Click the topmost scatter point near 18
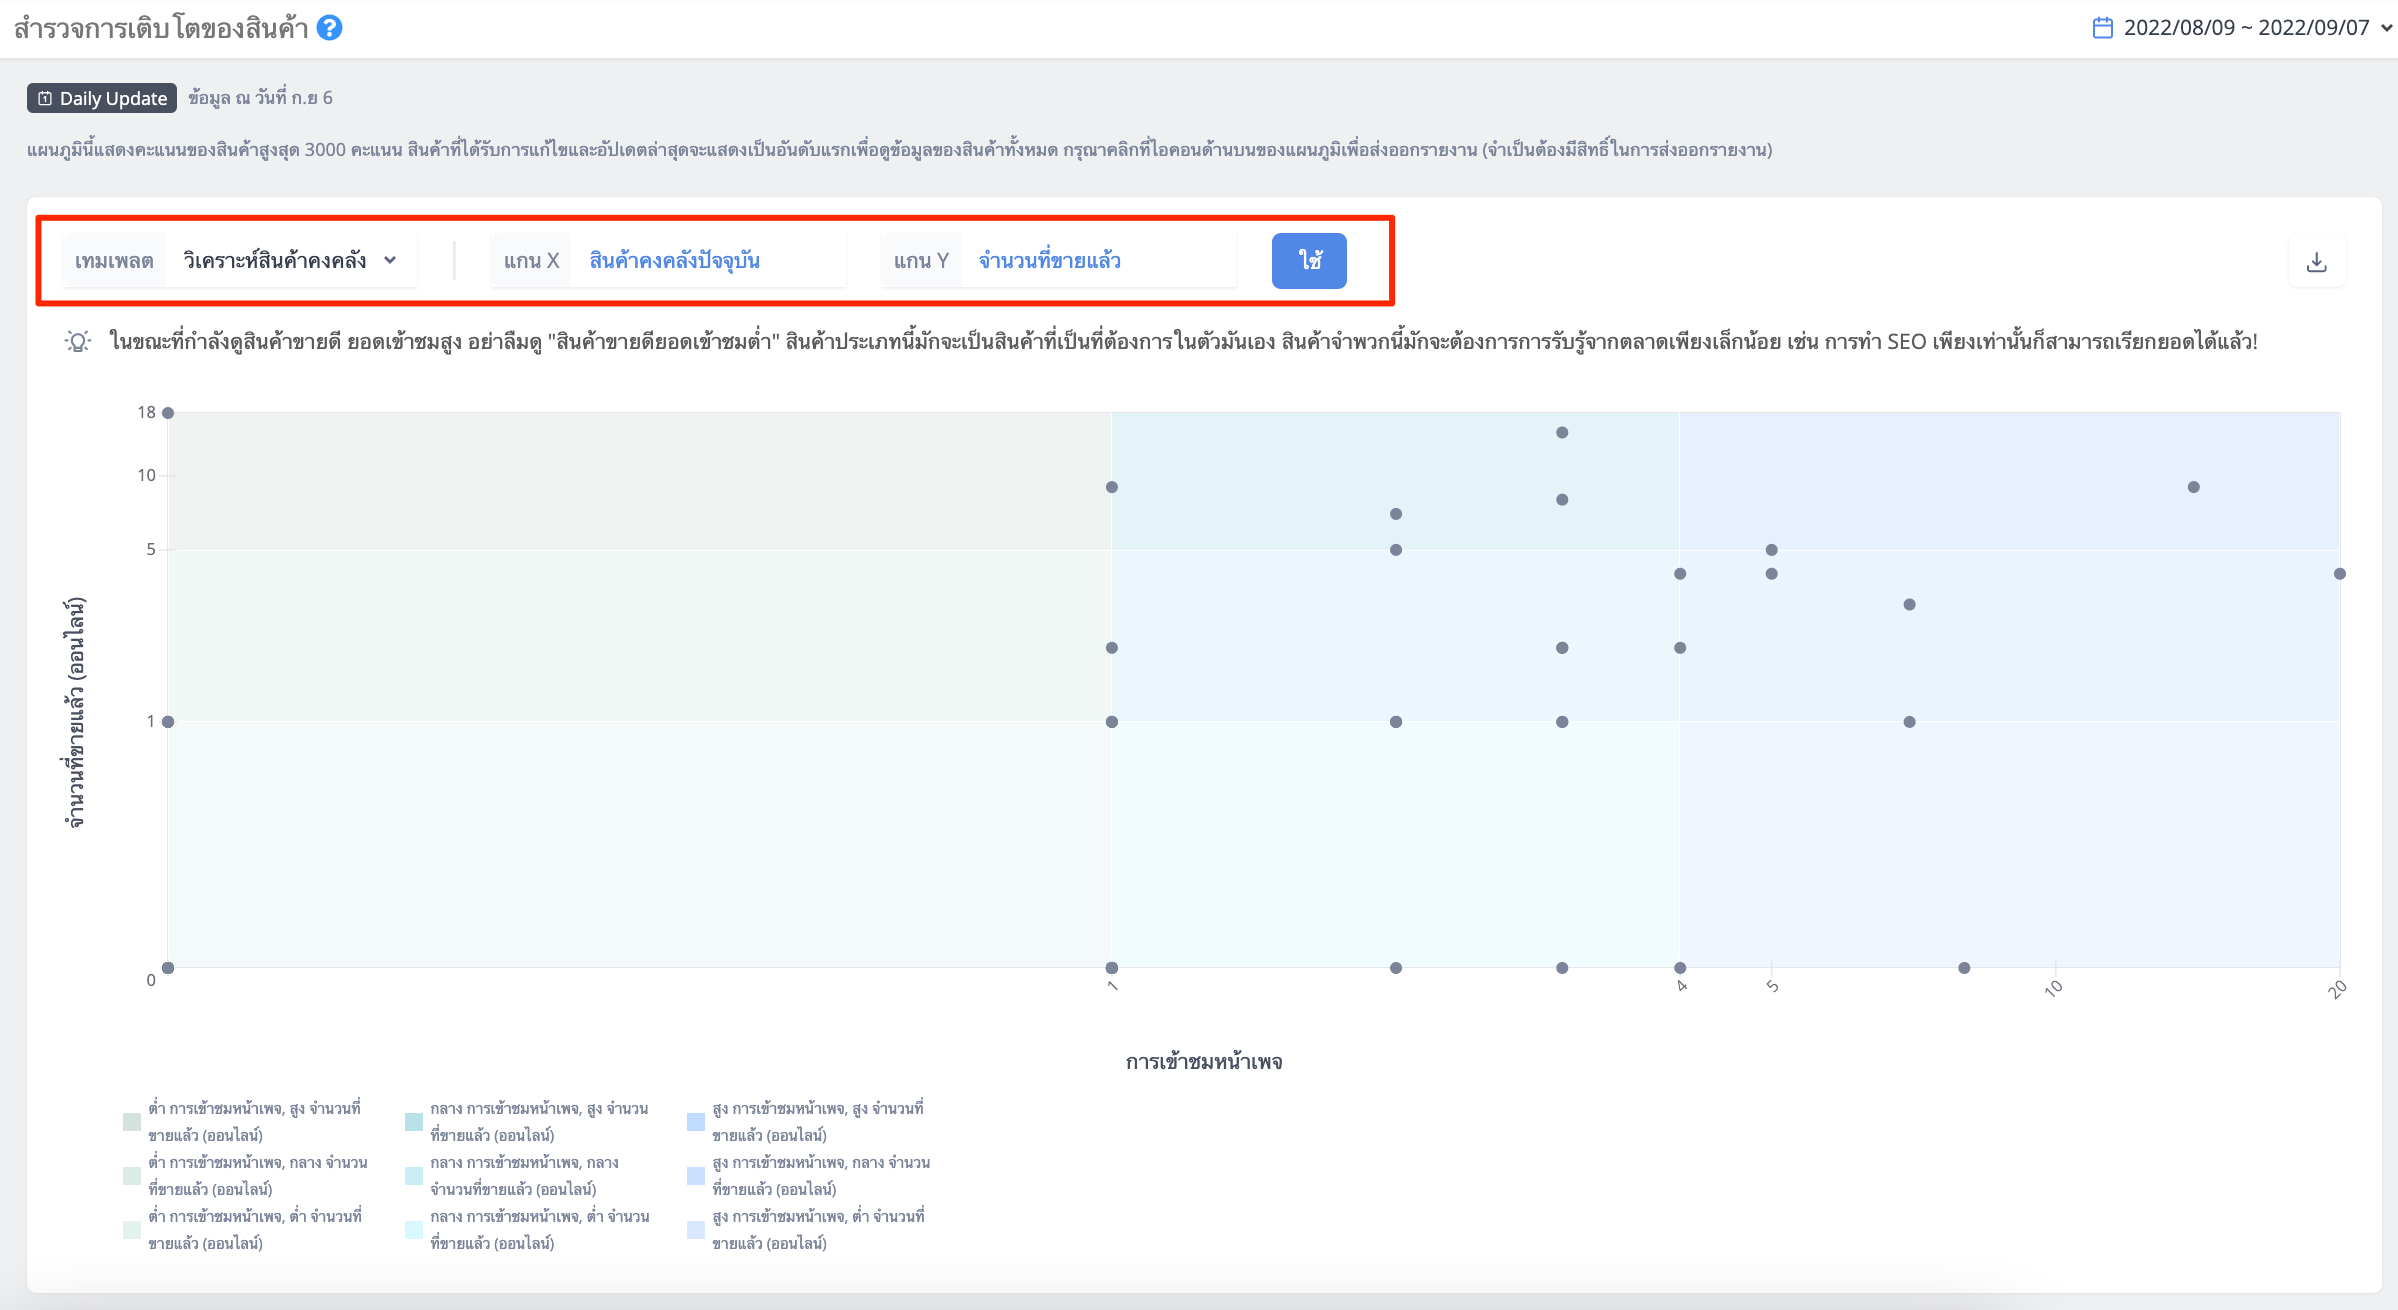The height and width of the screenshot is (1310, 2398). click(x=168, y=413)
